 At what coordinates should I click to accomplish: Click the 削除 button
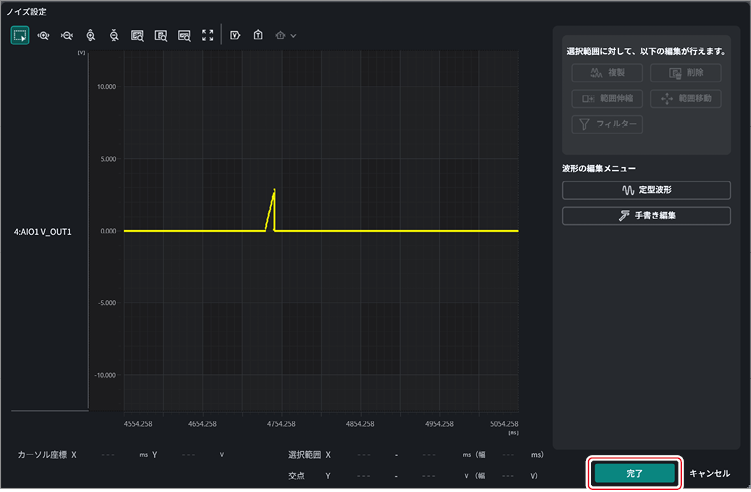(685, 73)
